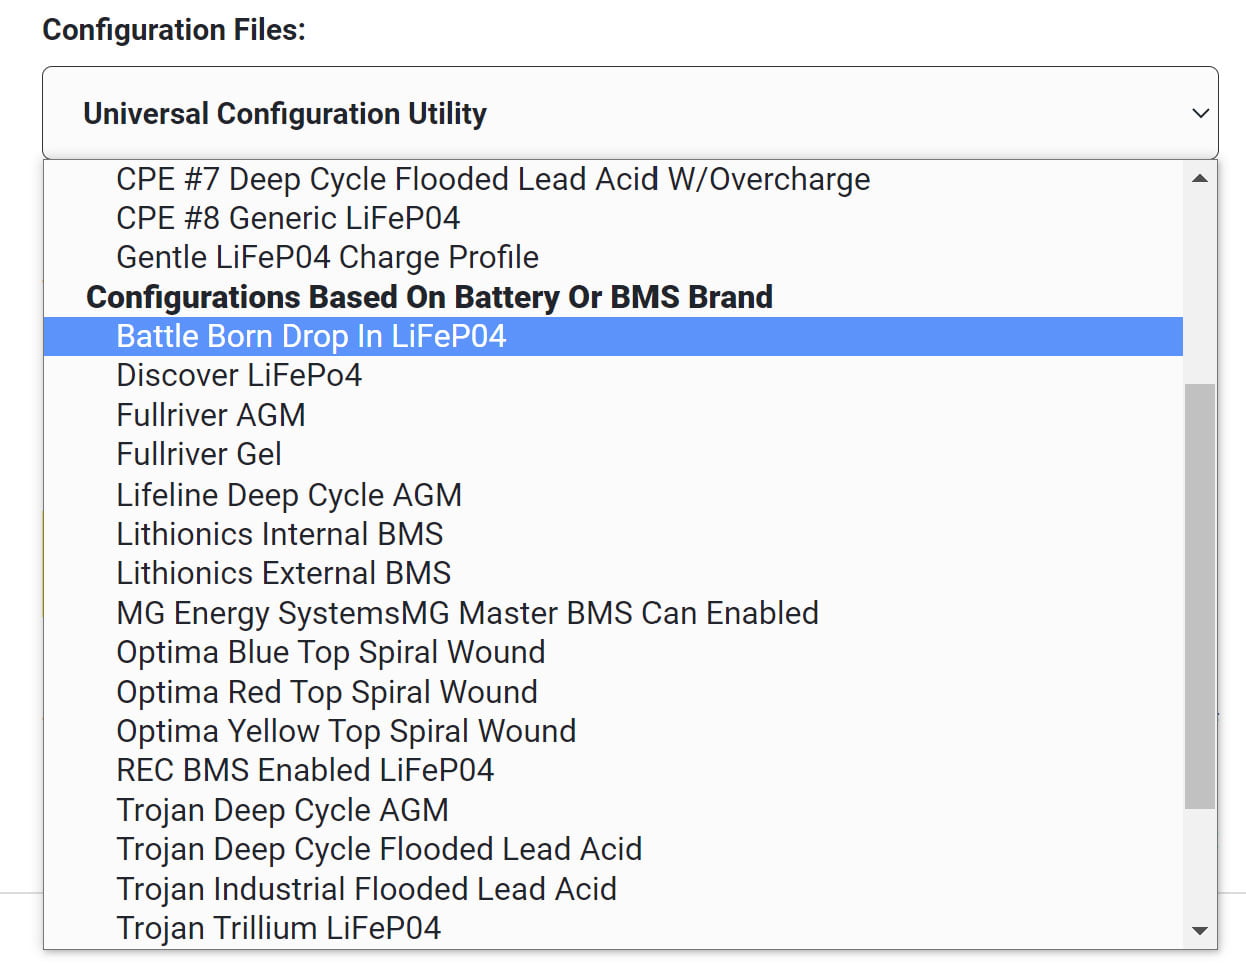Select CPE #8 Generic LiFeP04
The image size is (1246, 978).
(x=613, y=218)
